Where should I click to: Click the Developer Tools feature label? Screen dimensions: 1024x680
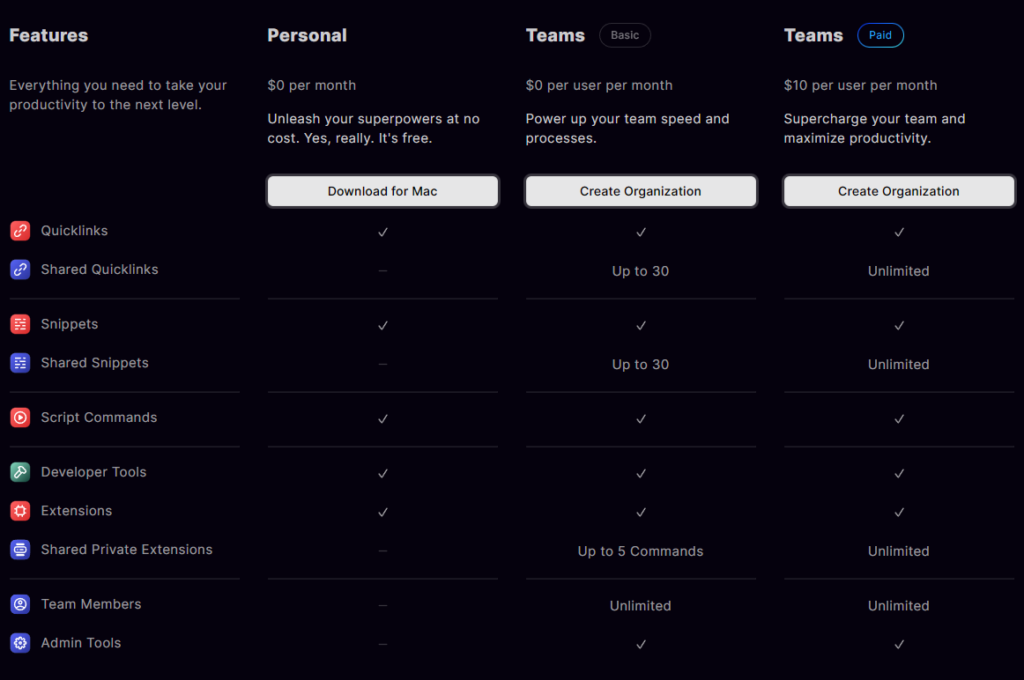point(93,472)
